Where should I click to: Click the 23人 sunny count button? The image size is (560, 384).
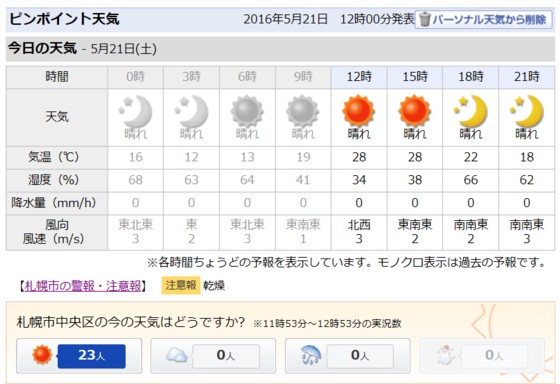(x=91, y=356)
